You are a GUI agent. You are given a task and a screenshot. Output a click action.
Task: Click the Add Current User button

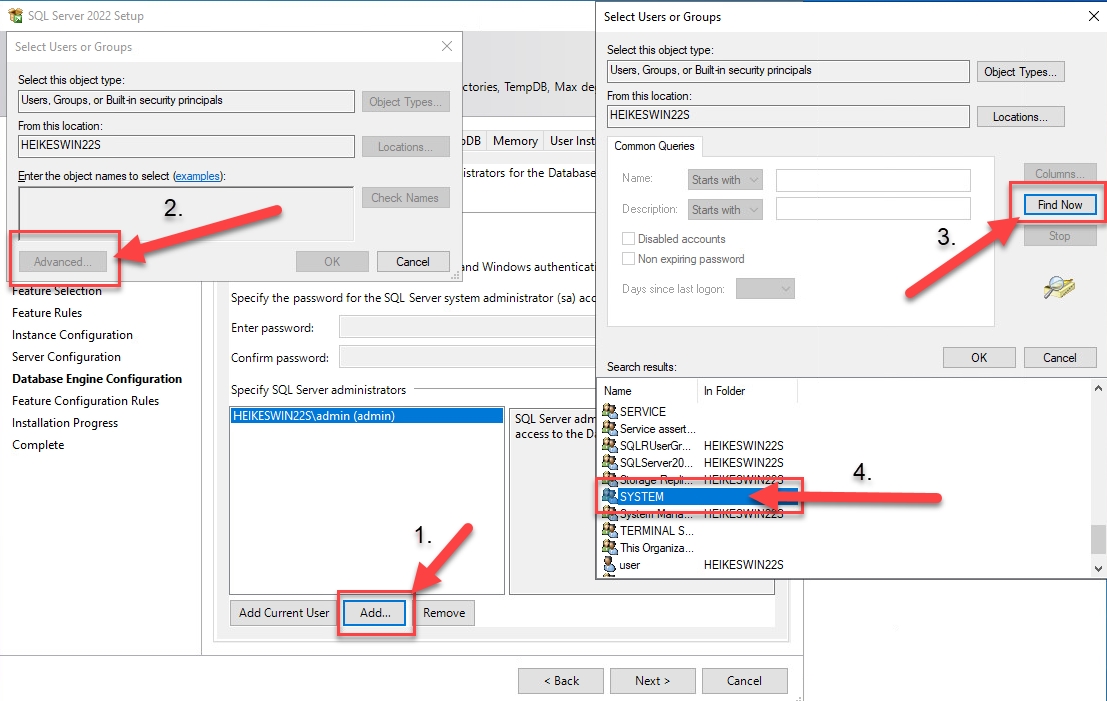(x=284, y=613)
